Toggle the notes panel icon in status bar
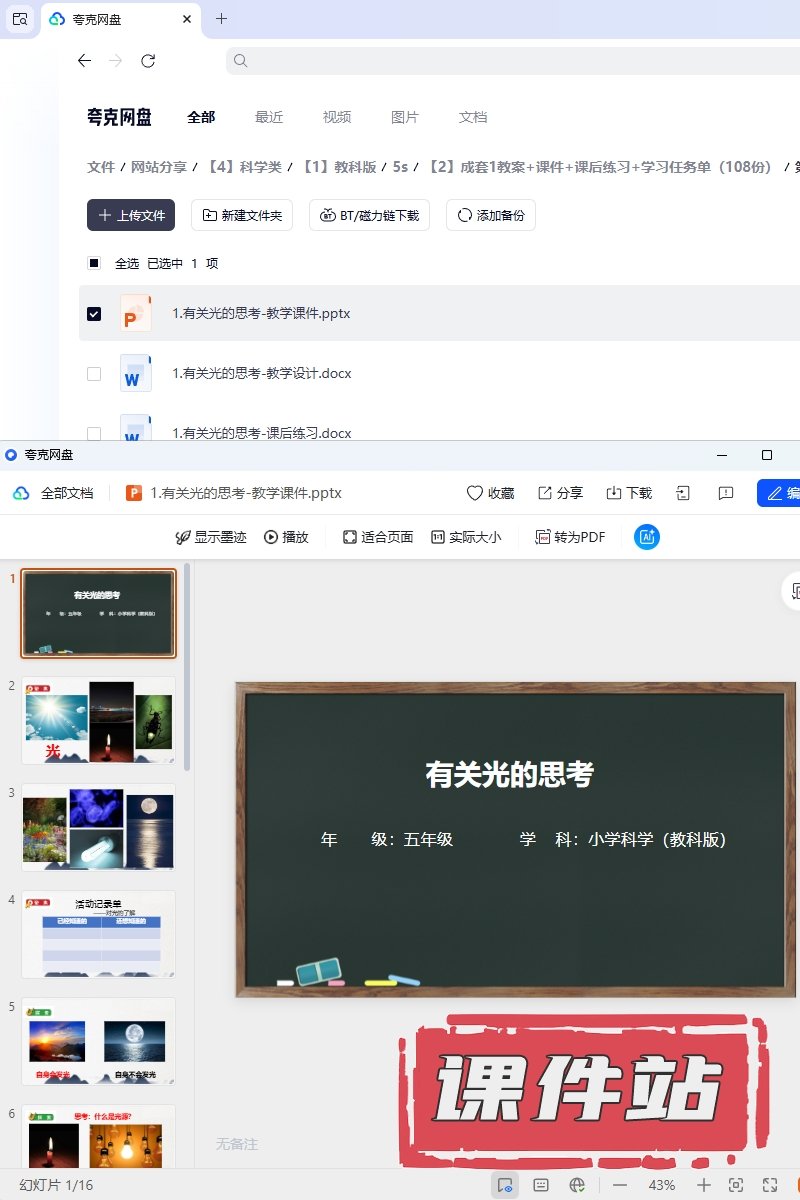Image resolution: width=800 pixels, height=1200 pixels. point(541,1185)
